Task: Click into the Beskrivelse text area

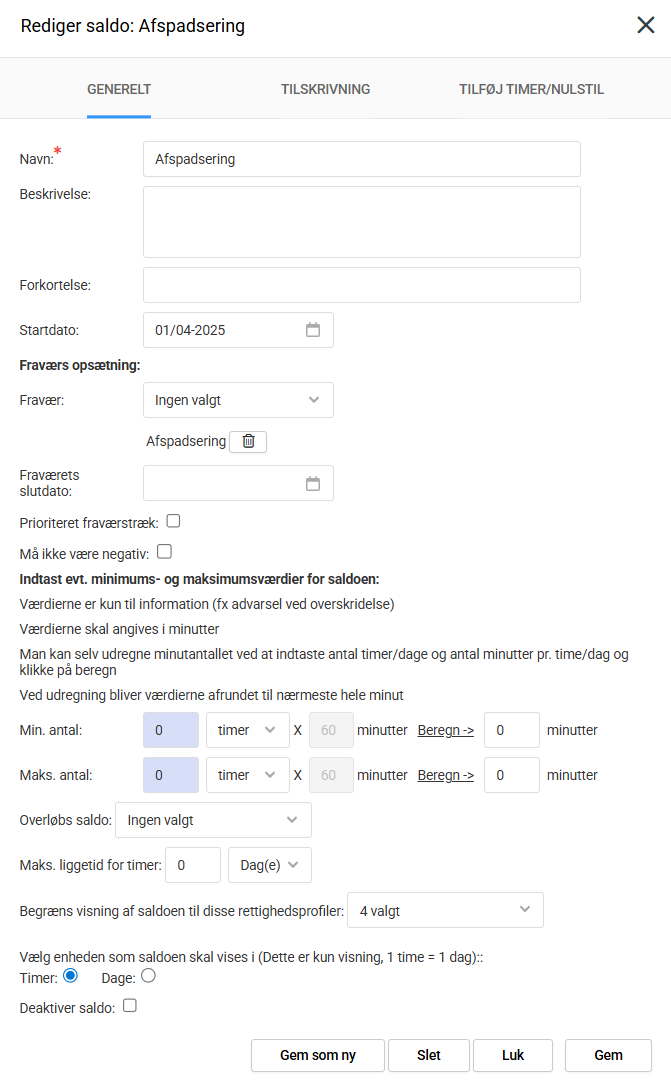Action: click(361, 222)
